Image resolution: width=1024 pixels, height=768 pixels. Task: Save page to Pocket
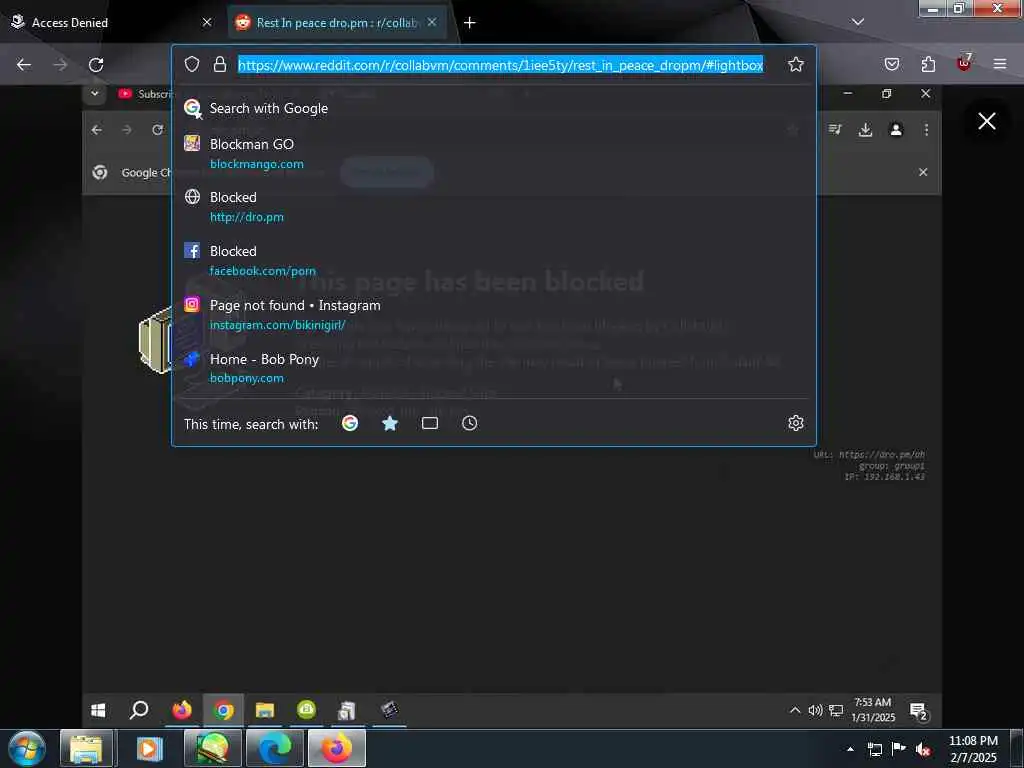(x=891, y=64)
